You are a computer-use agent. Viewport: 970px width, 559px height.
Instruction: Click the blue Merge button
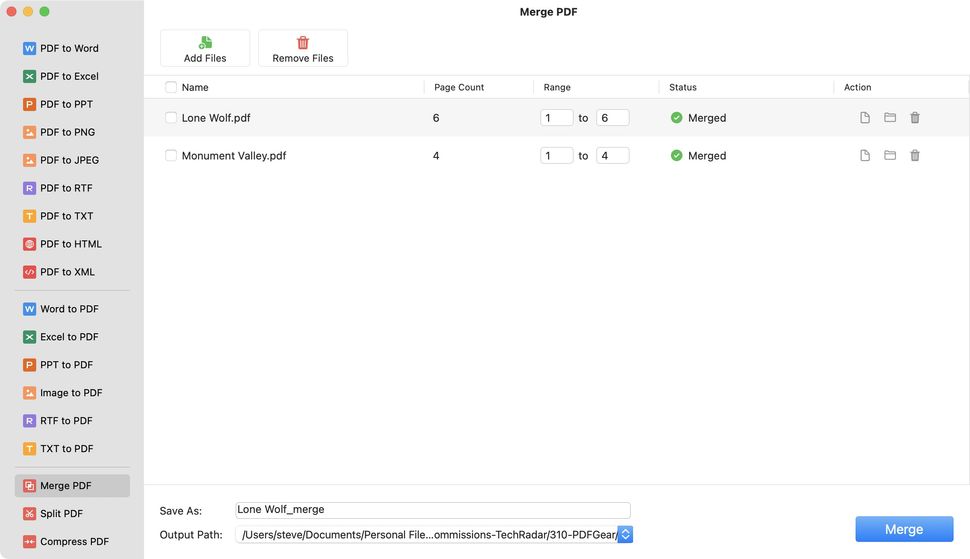point(904,529)
